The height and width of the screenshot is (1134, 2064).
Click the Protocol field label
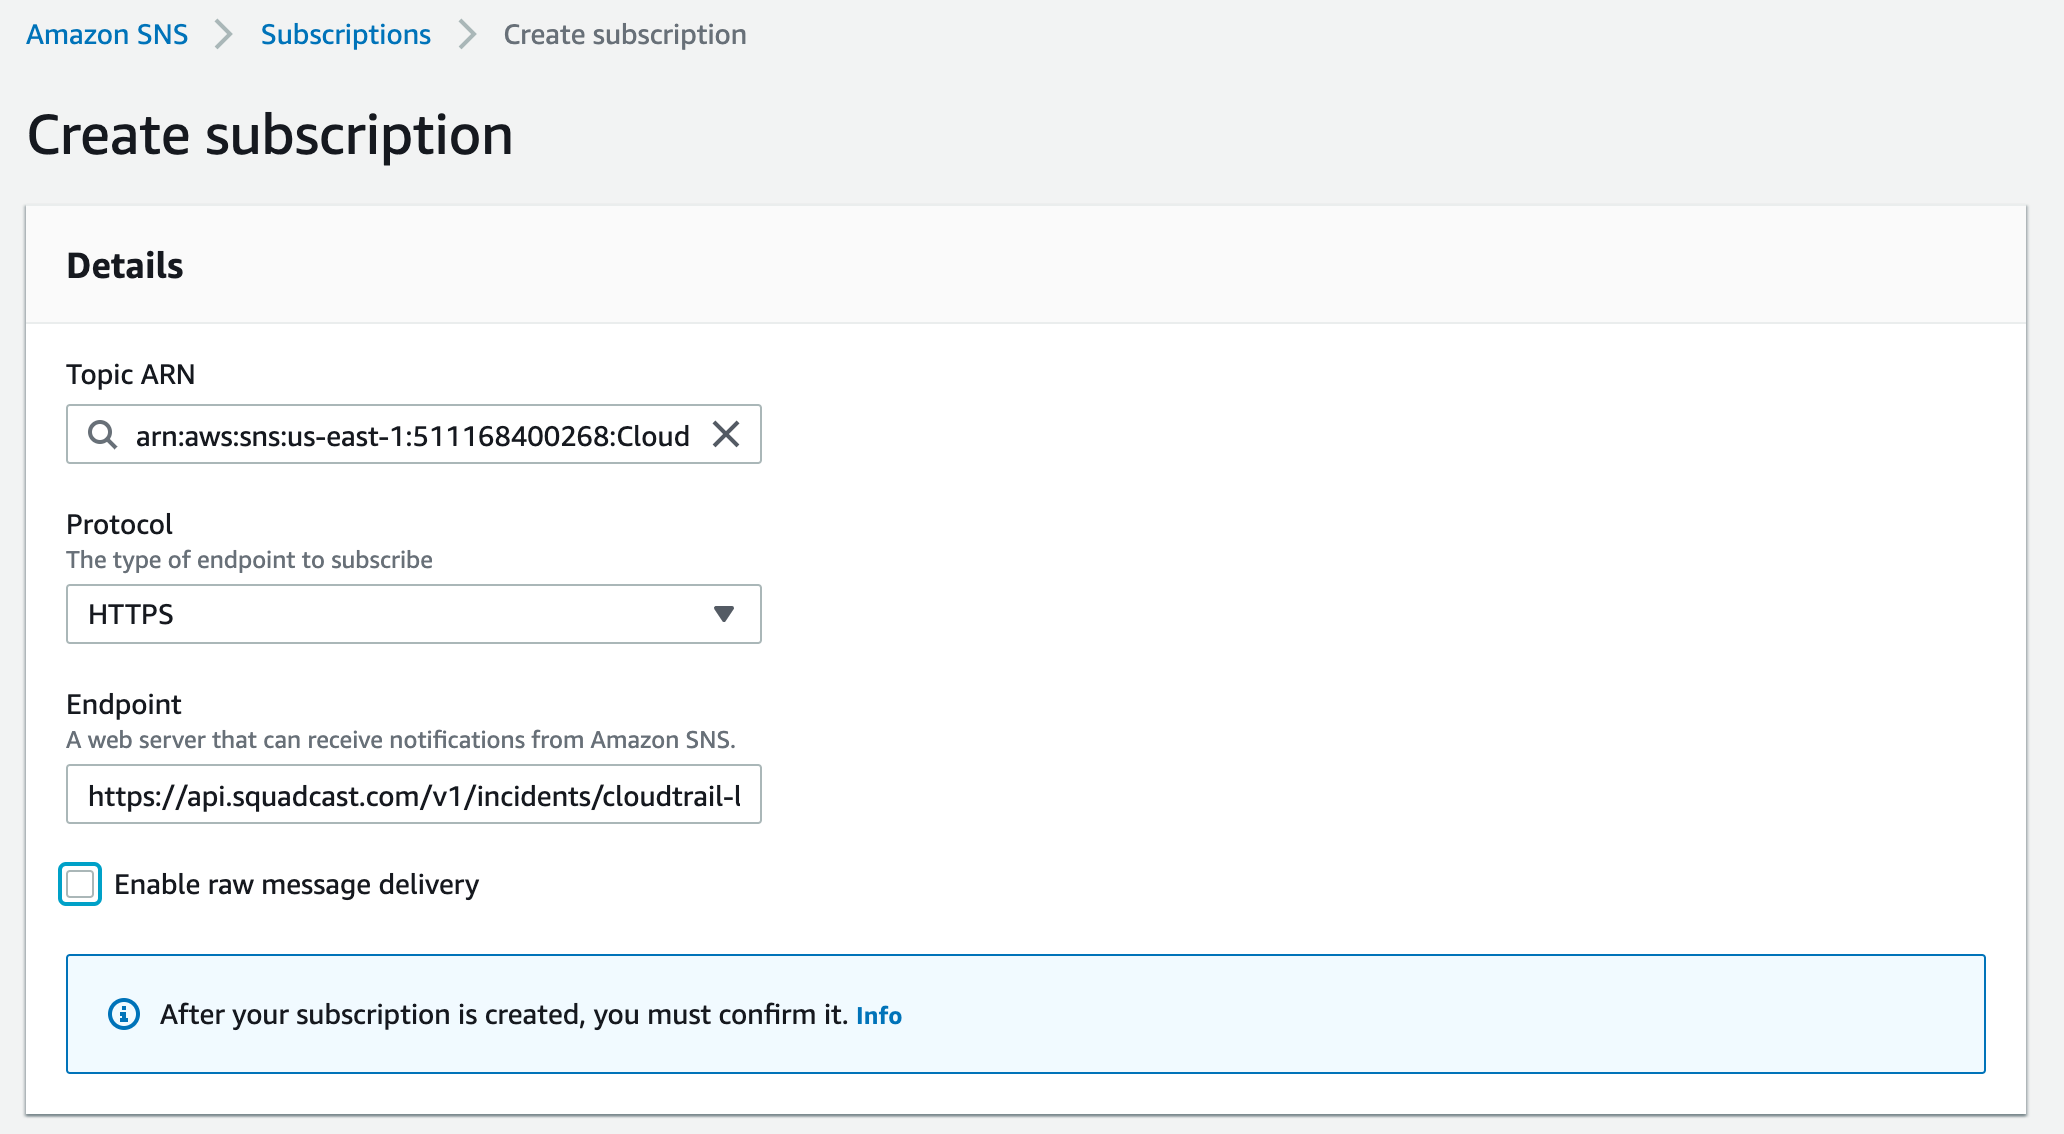tap(119, 524)
